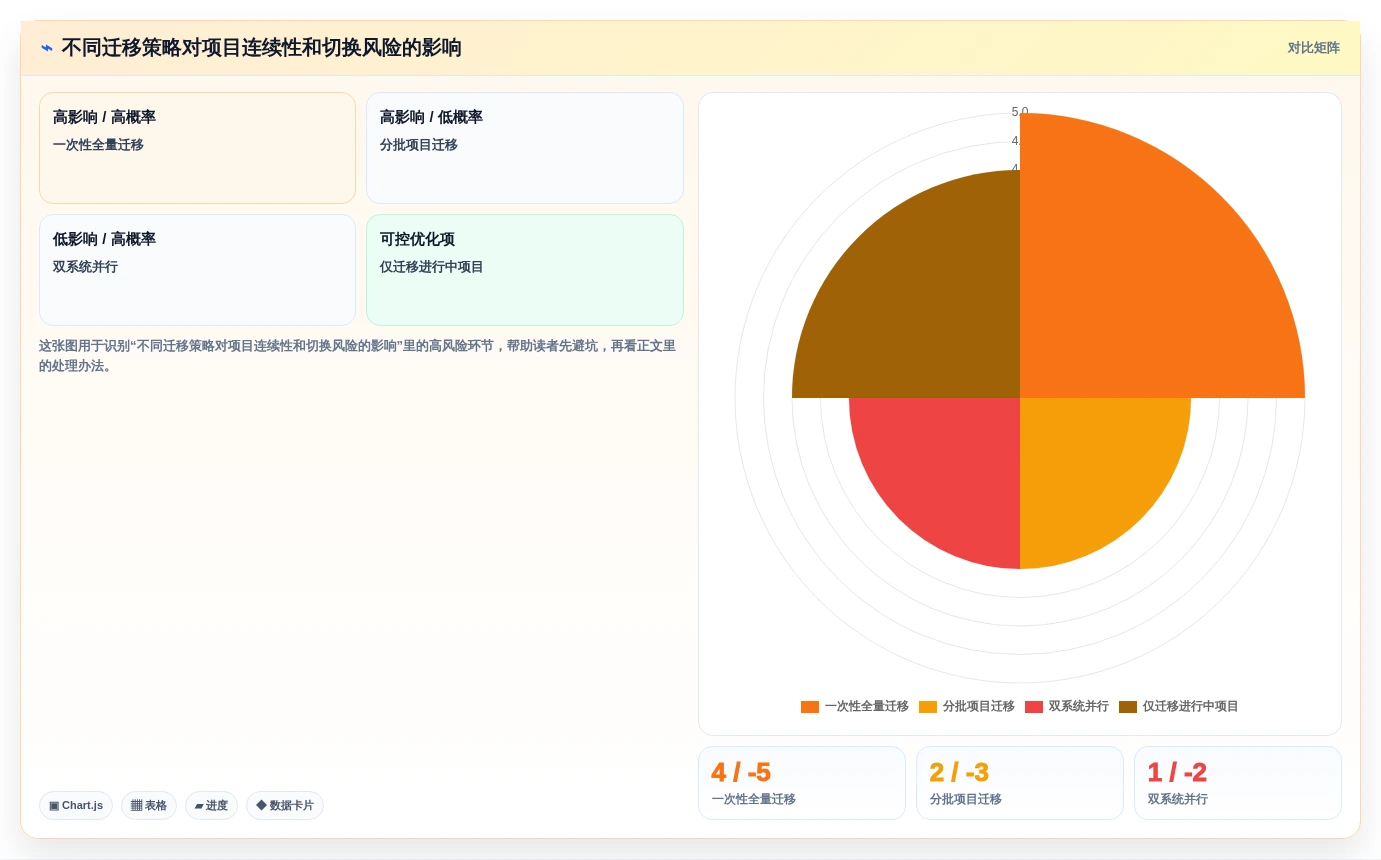Click the 数据卡片 tag chip

click(x=285, y=806)
